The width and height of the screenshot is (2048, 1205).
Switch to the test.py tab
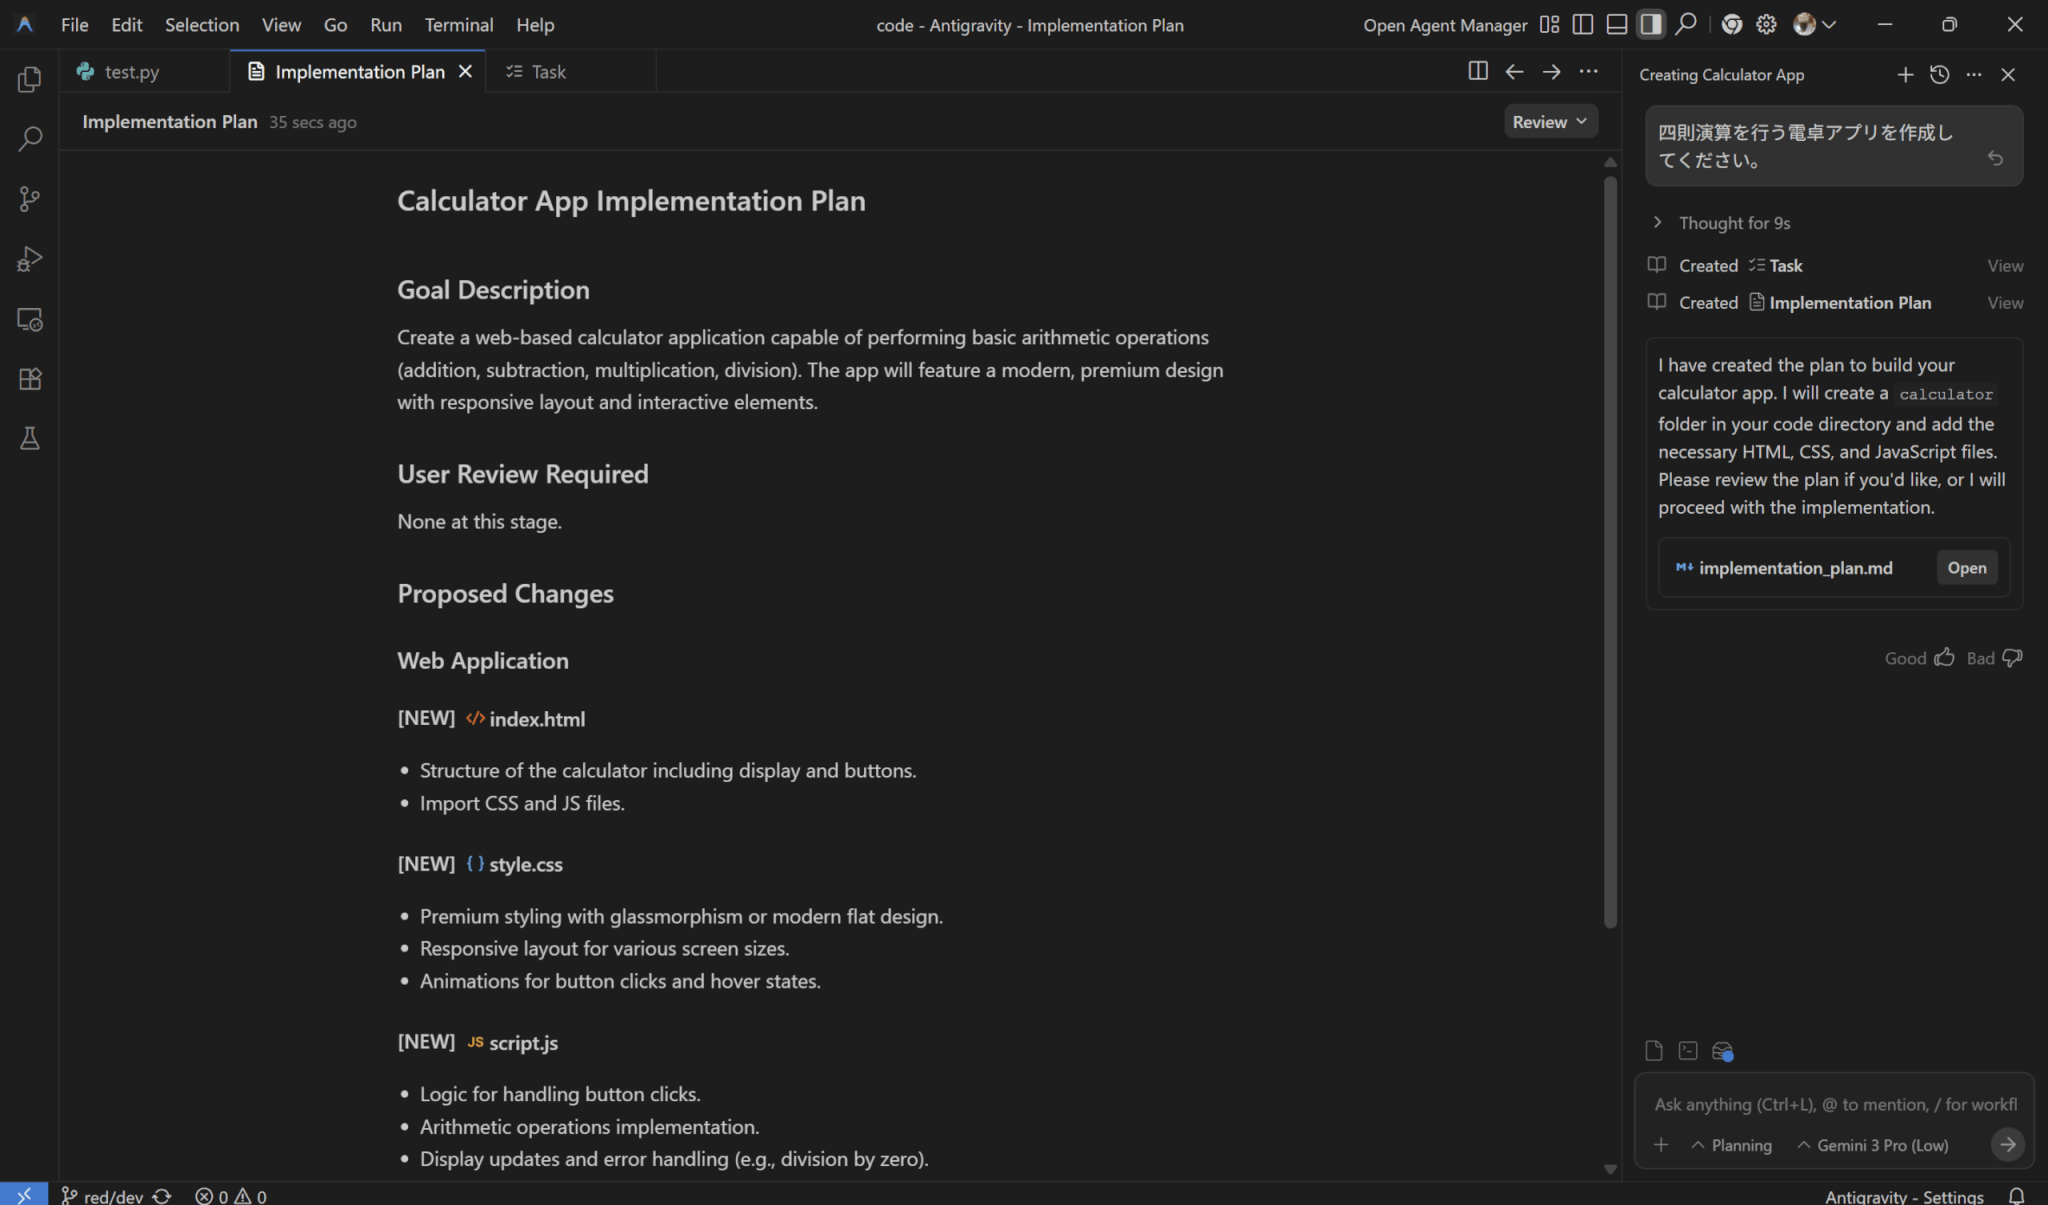point(131,72)
